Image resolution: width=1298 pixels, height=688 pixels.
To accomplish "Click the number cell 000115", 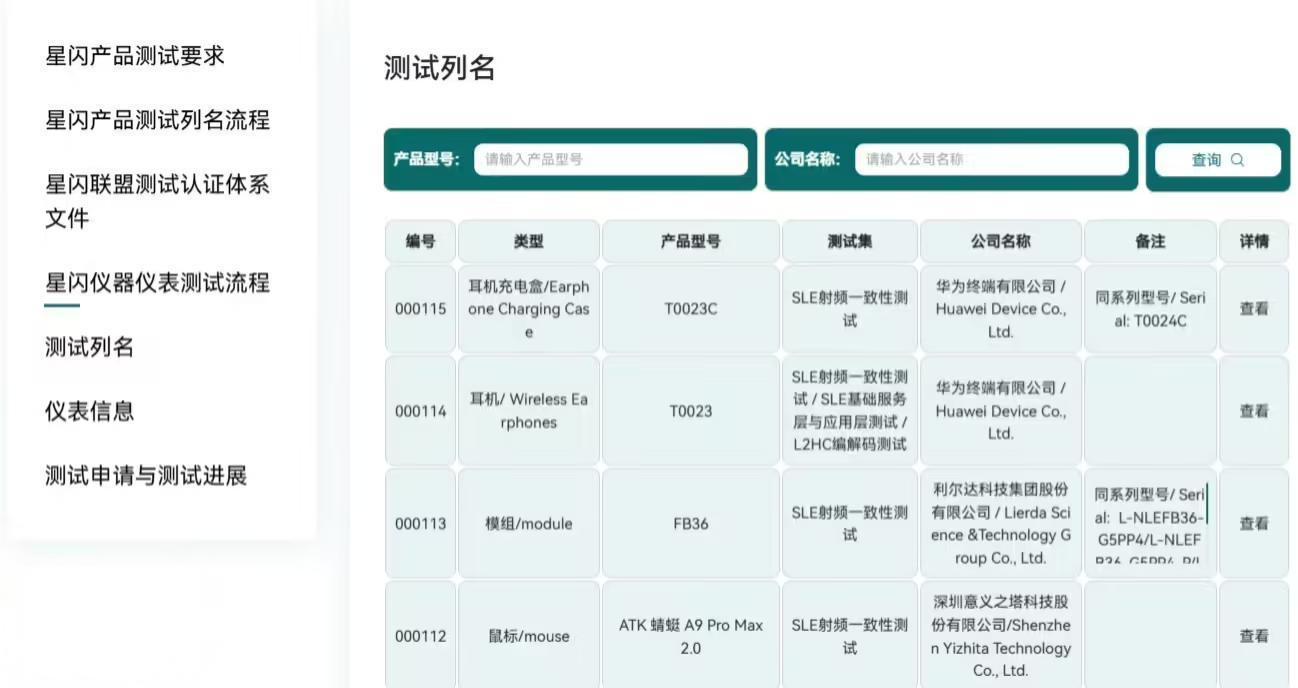I will (420, 309).
